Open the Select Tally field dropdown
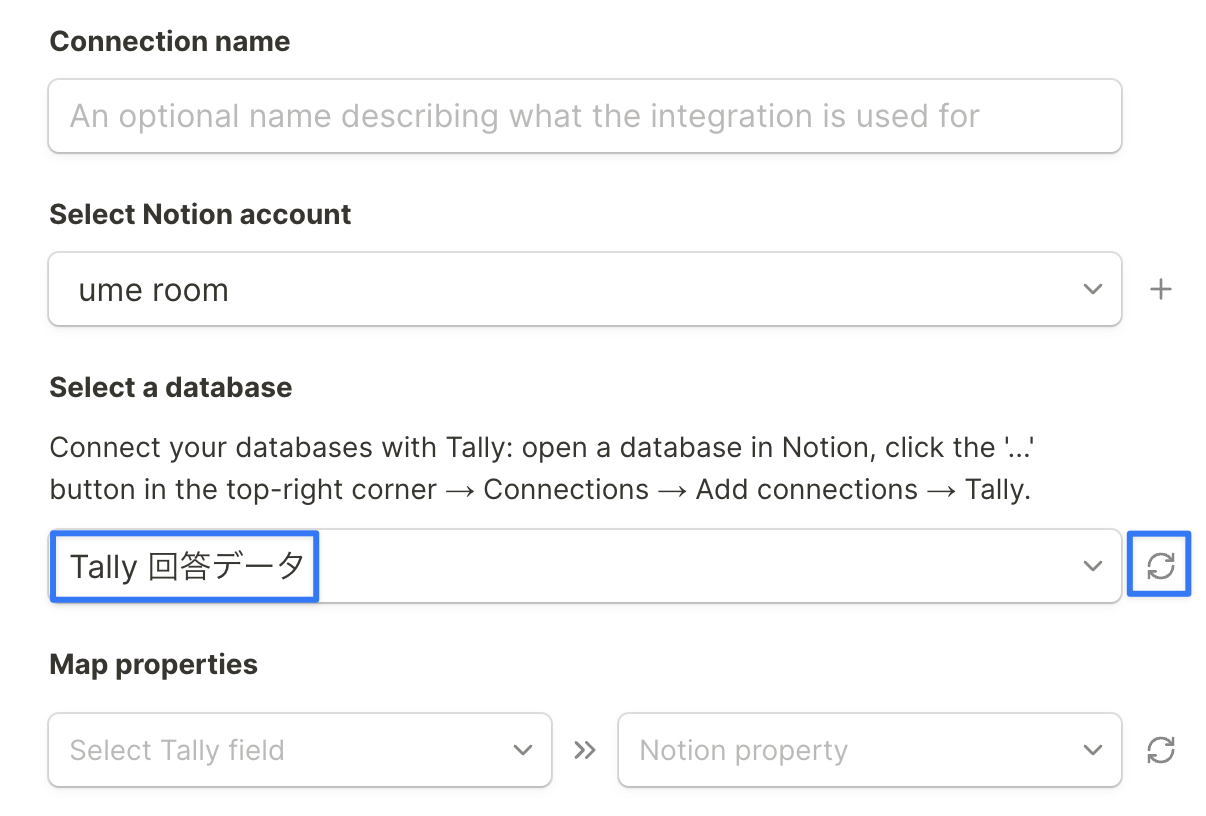1206x816 pixels. (300, 750)
